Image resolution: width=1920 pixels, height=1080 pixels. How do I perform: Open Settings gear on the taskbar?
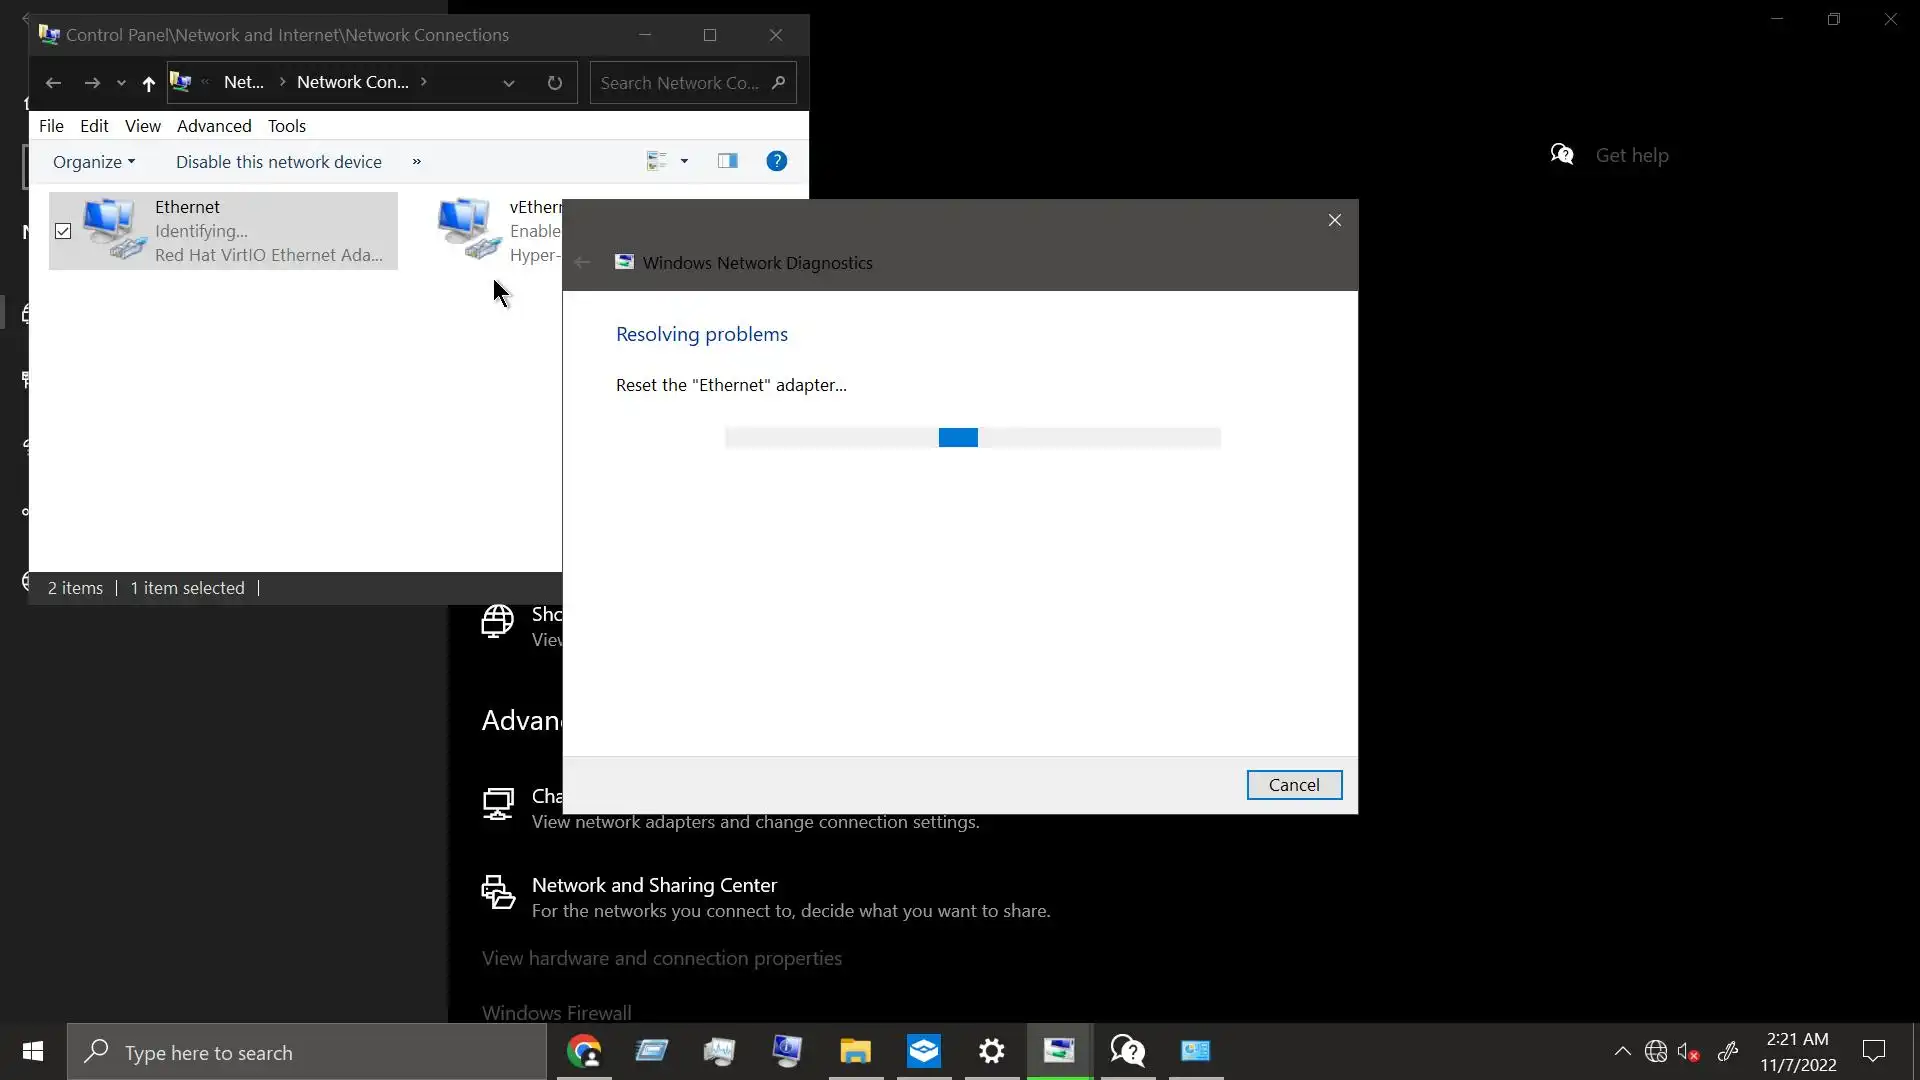tap(991, 1051)
